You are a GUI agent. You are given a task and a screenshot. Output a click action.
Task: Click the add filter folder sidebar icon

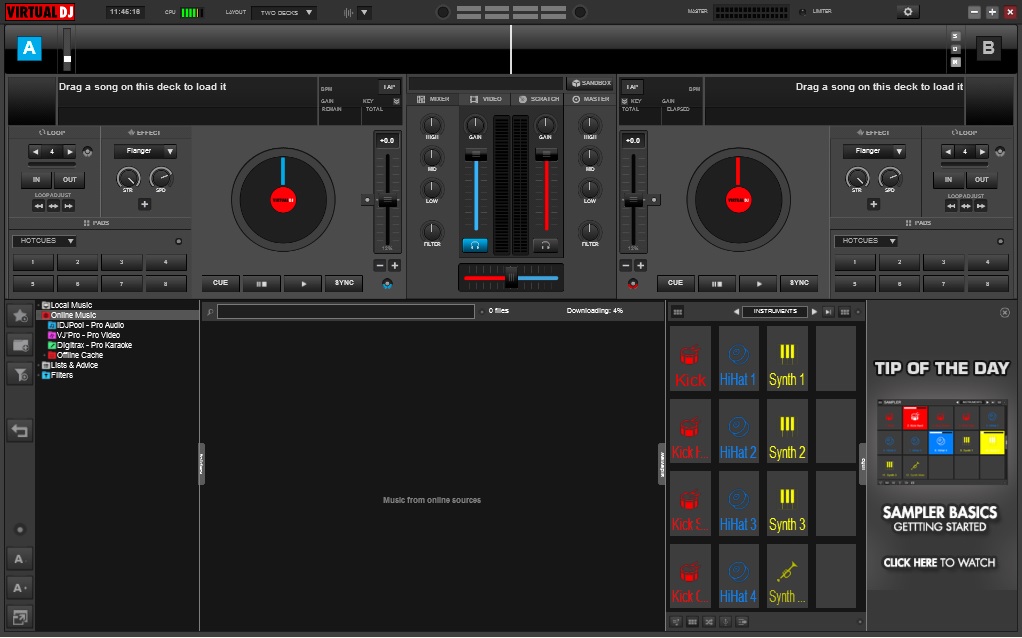20,374
